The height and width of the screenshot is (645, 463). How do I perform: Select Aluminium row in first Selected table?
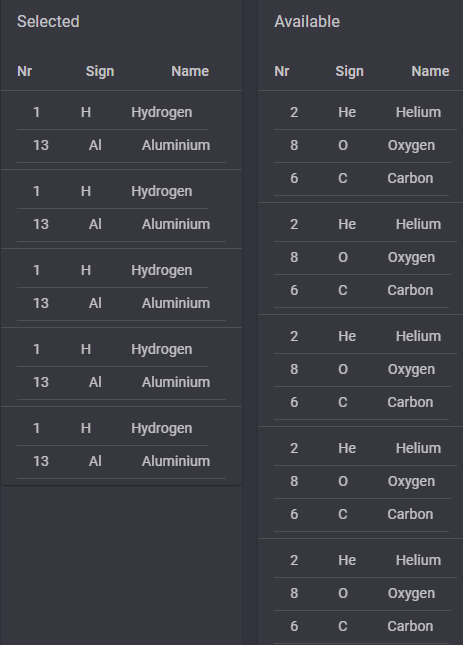click(x=121, y=146)
